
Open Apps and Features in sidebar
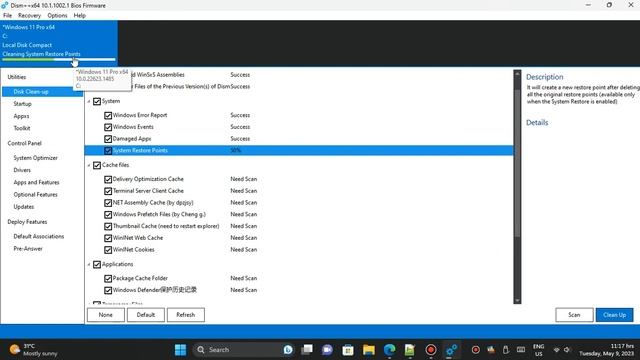pos(36,182)
